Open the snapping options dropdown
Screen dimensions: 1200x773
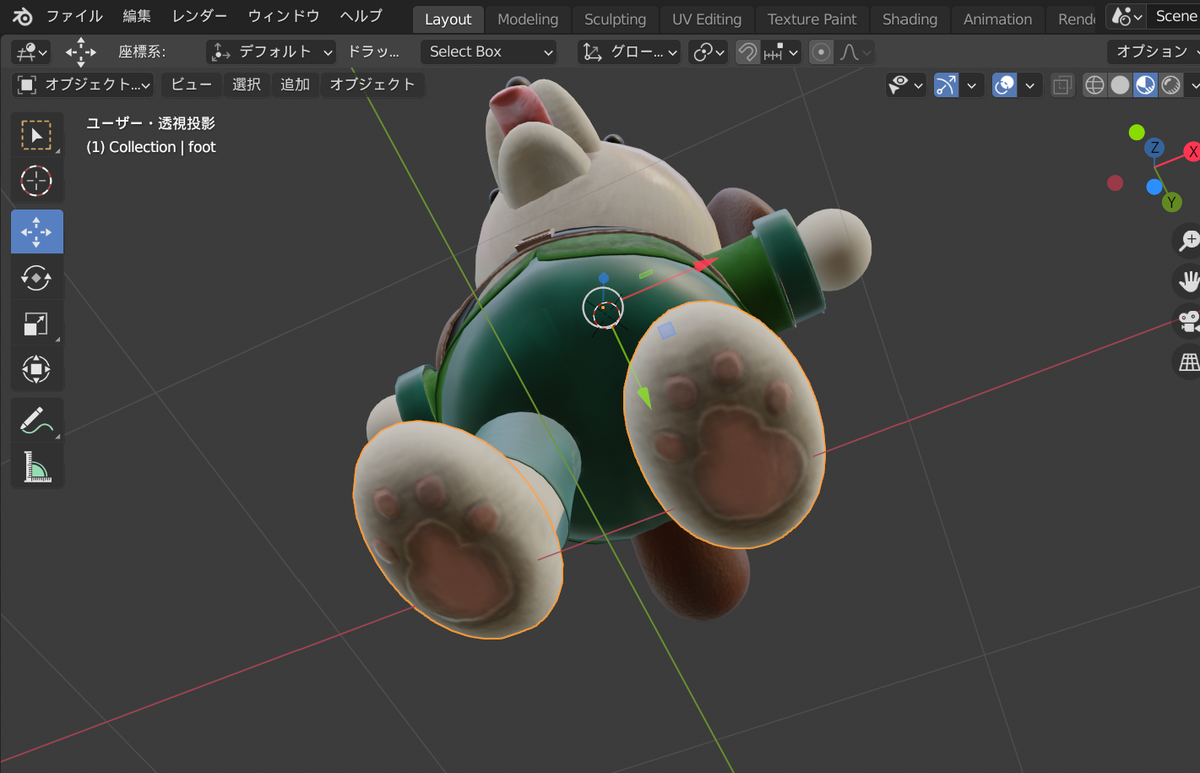pos(781,52)
